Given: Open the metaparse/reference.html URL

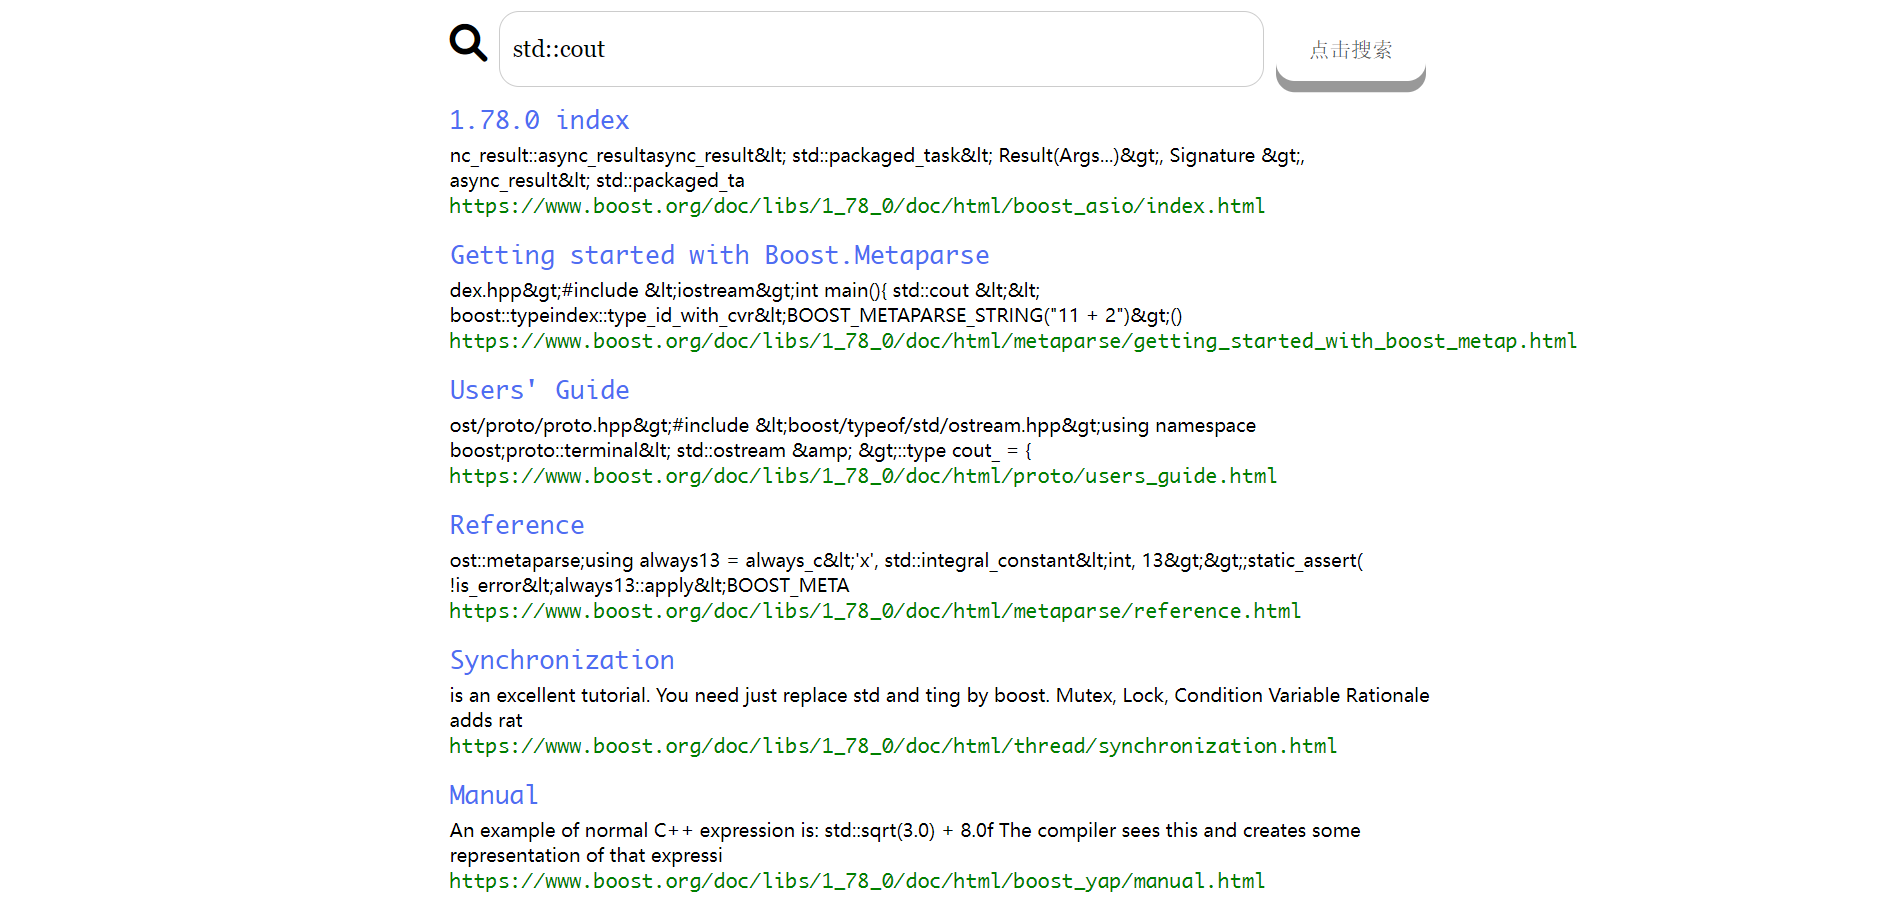Looking at the screenshot, I should pyautogui.click(x=875, y=611).
